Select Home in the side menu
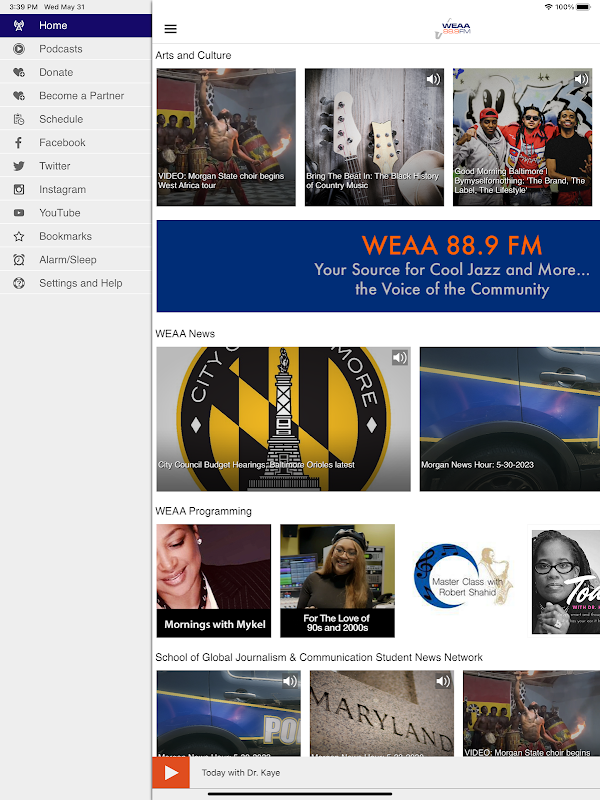600x800 pixels. (x=76, y=26)
